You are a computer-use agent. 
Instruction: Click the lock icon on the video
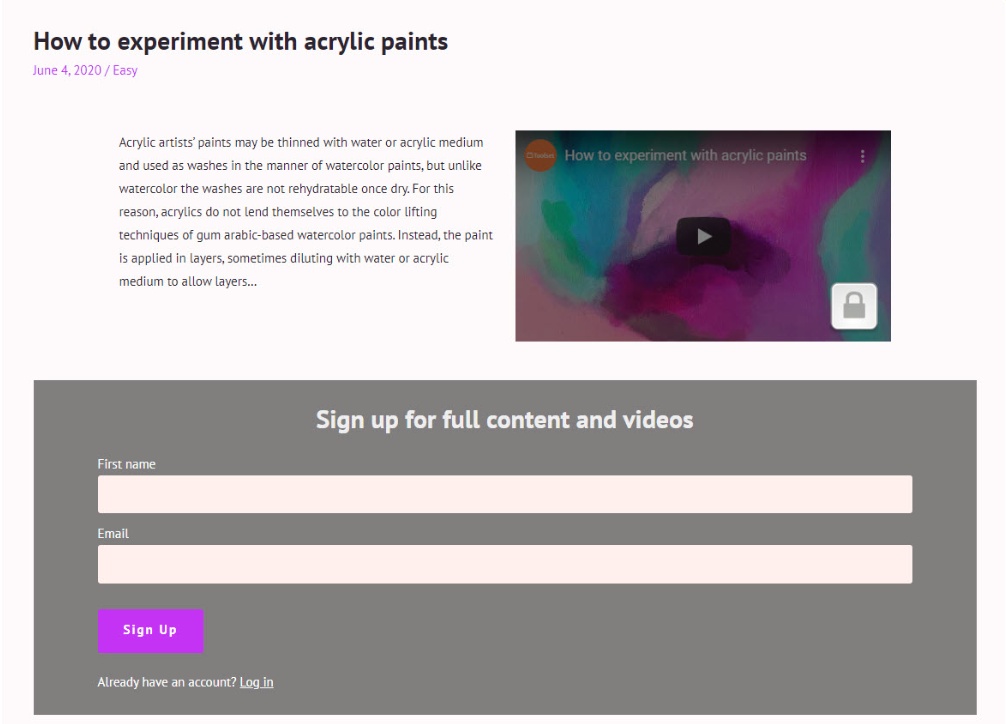853,306
